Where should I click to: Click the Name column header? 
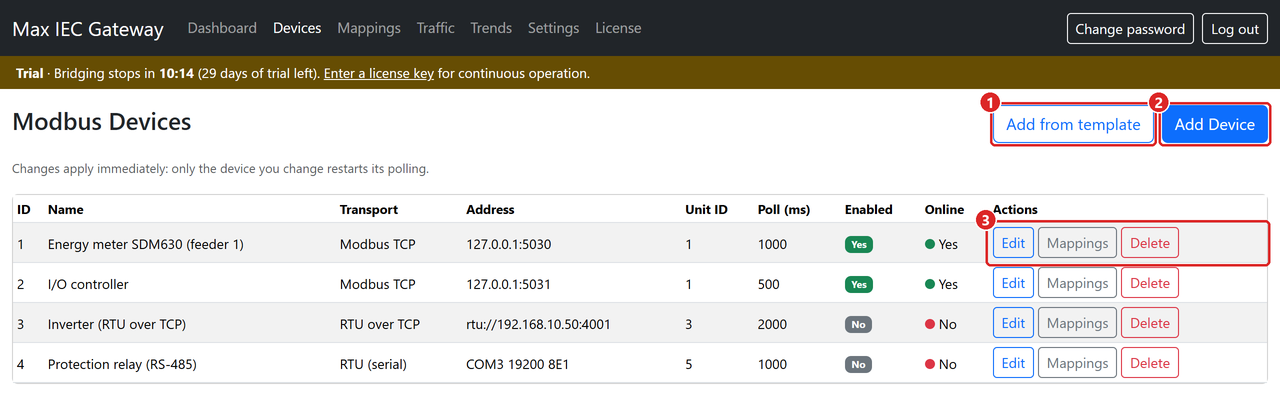[65, 210]
